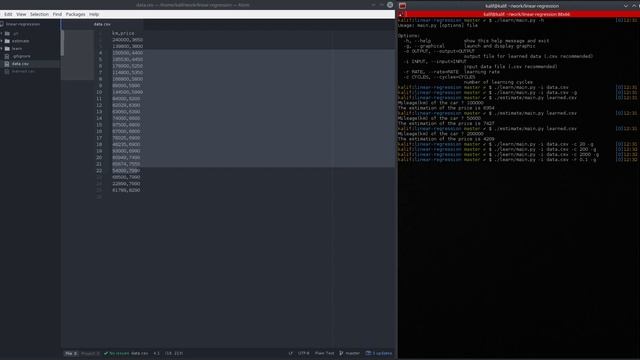Image resolution: width=640 pixels, height=360 pixels.
Task: Click line number 15 in the gutter
Action: pos(99,125)
